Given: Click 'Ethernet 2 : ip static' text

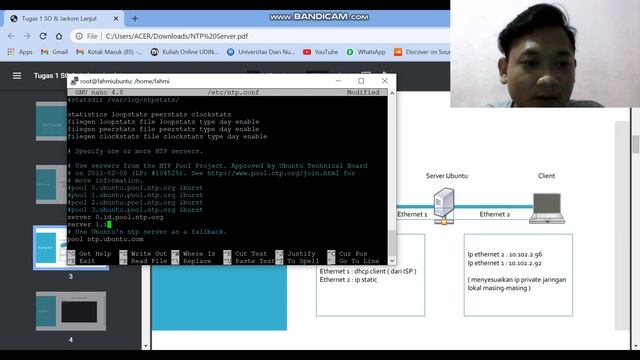Looking at the screenshot, I should pyautogui.click(x=348, y=280).
